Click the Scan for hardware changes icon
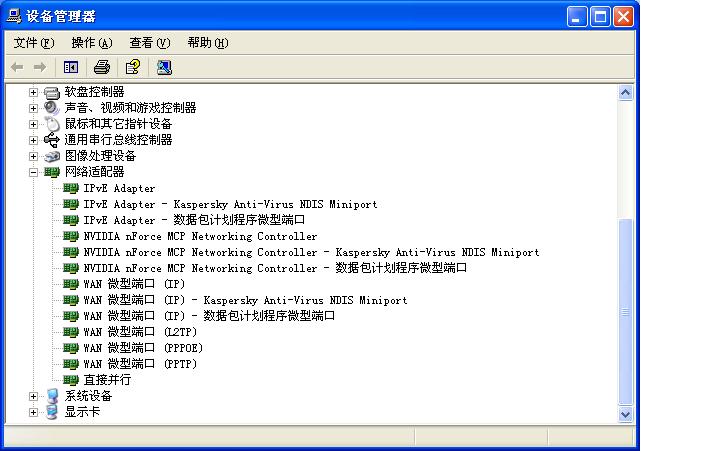 point(164,68)
